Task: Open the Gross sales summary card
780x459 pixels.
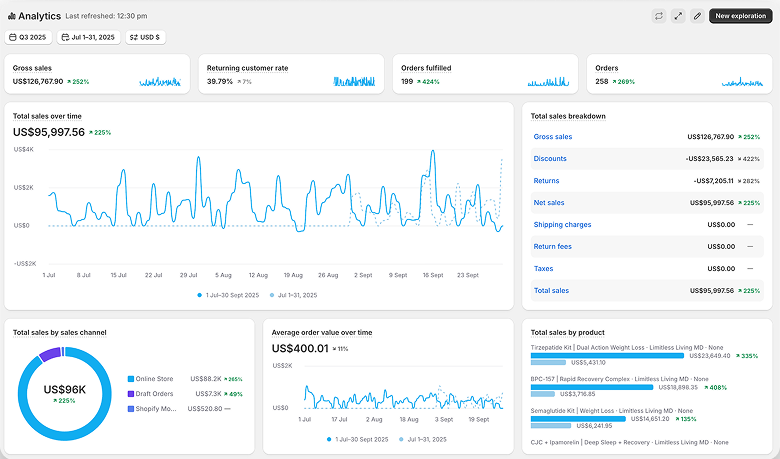Action: pos(97,74)
